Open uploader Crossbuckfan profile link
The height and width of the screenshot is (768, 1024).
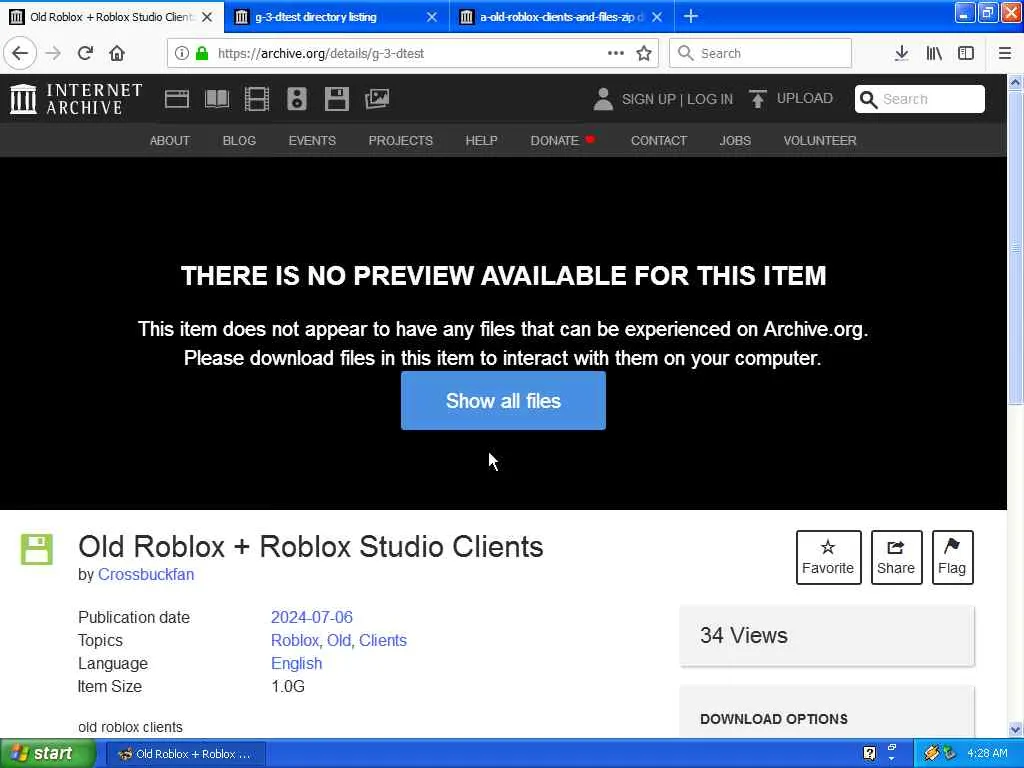coord(146,575)
